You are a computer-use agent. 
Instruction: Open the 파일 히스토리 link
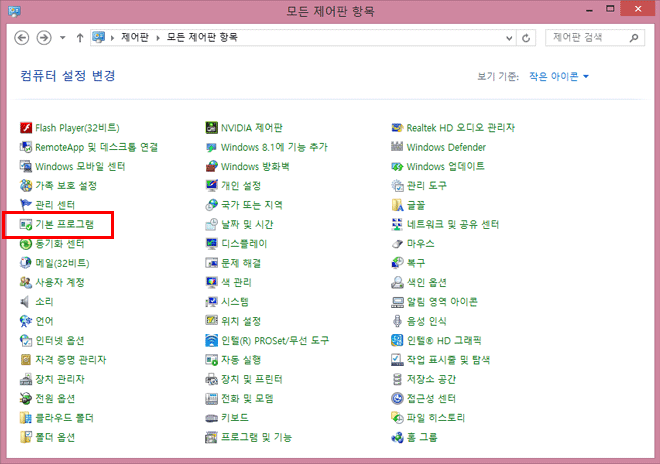[436, 418]
